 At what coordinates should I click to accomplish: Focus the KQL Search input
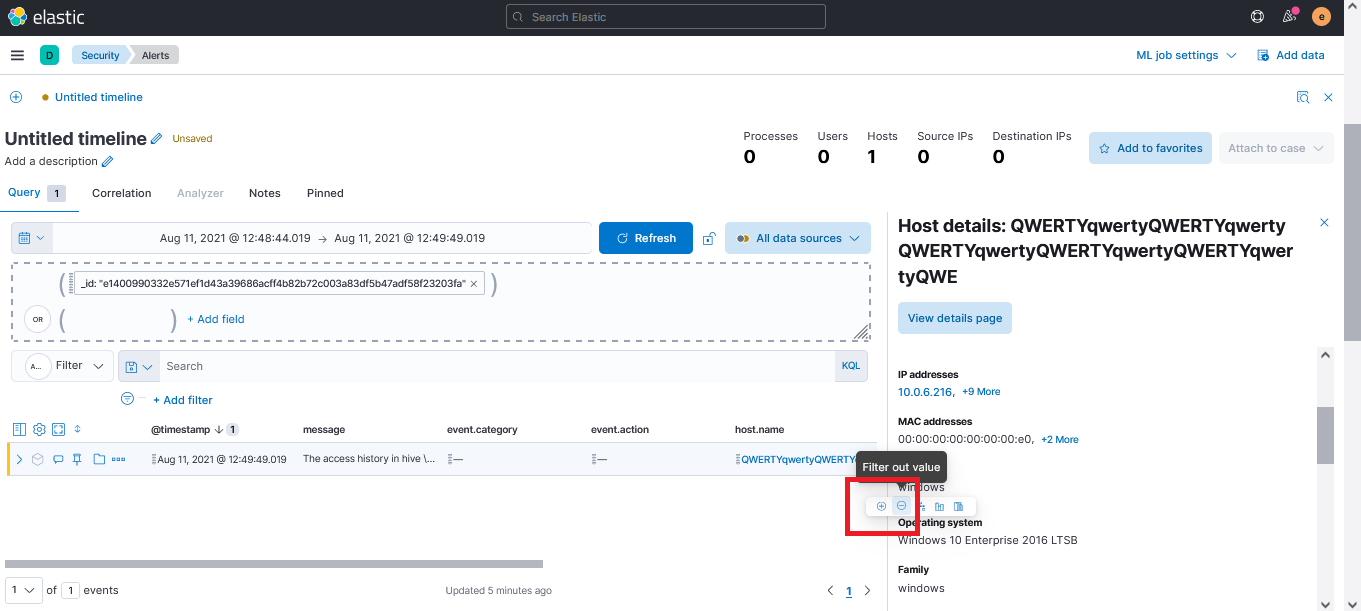click(497, 366)
